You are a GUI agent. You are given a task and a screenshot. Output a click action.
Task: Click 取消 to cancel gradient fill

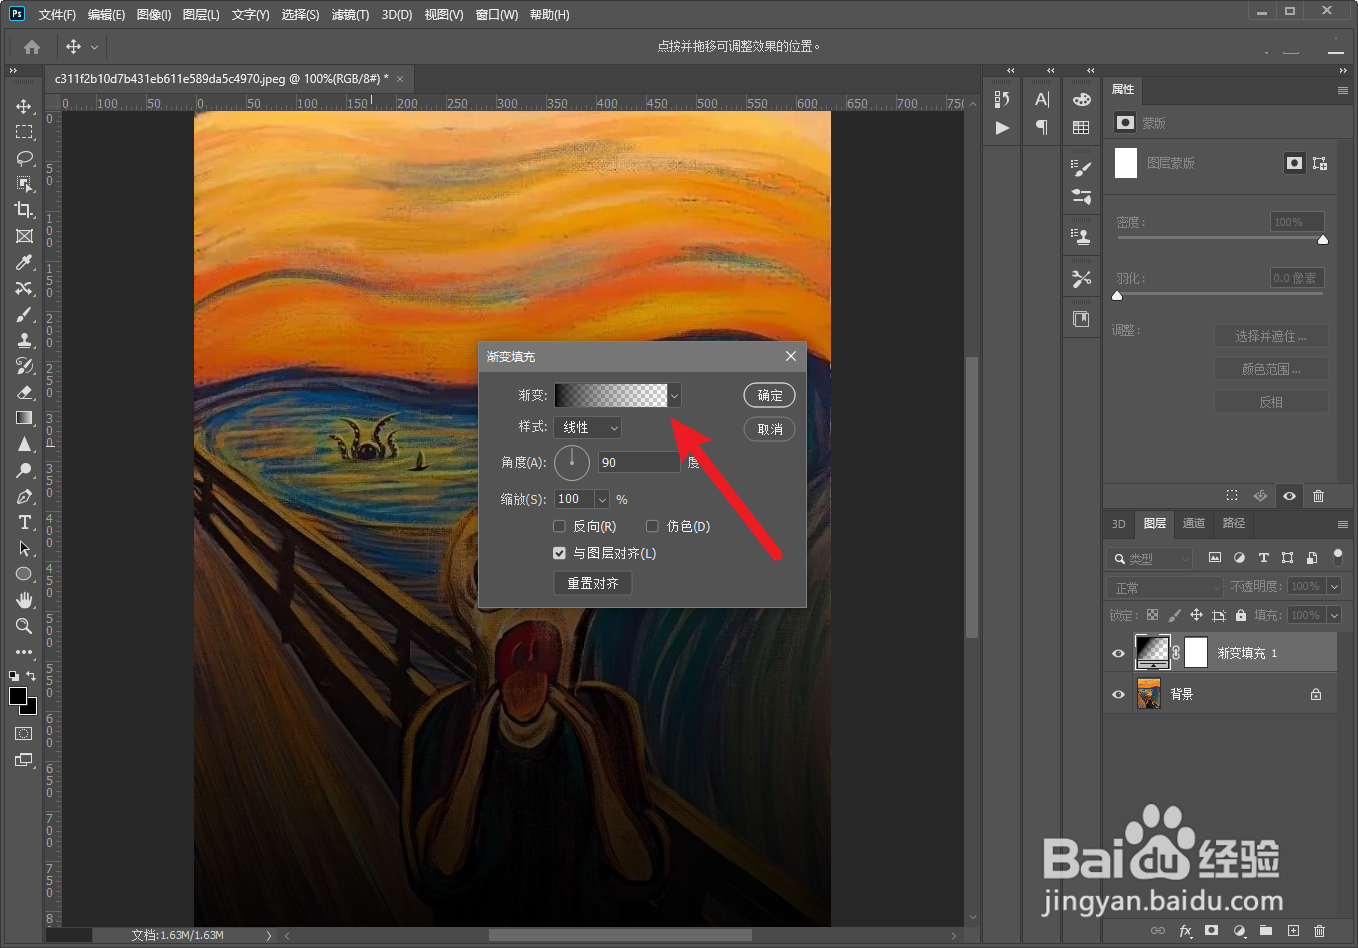(x=770, y=429)
